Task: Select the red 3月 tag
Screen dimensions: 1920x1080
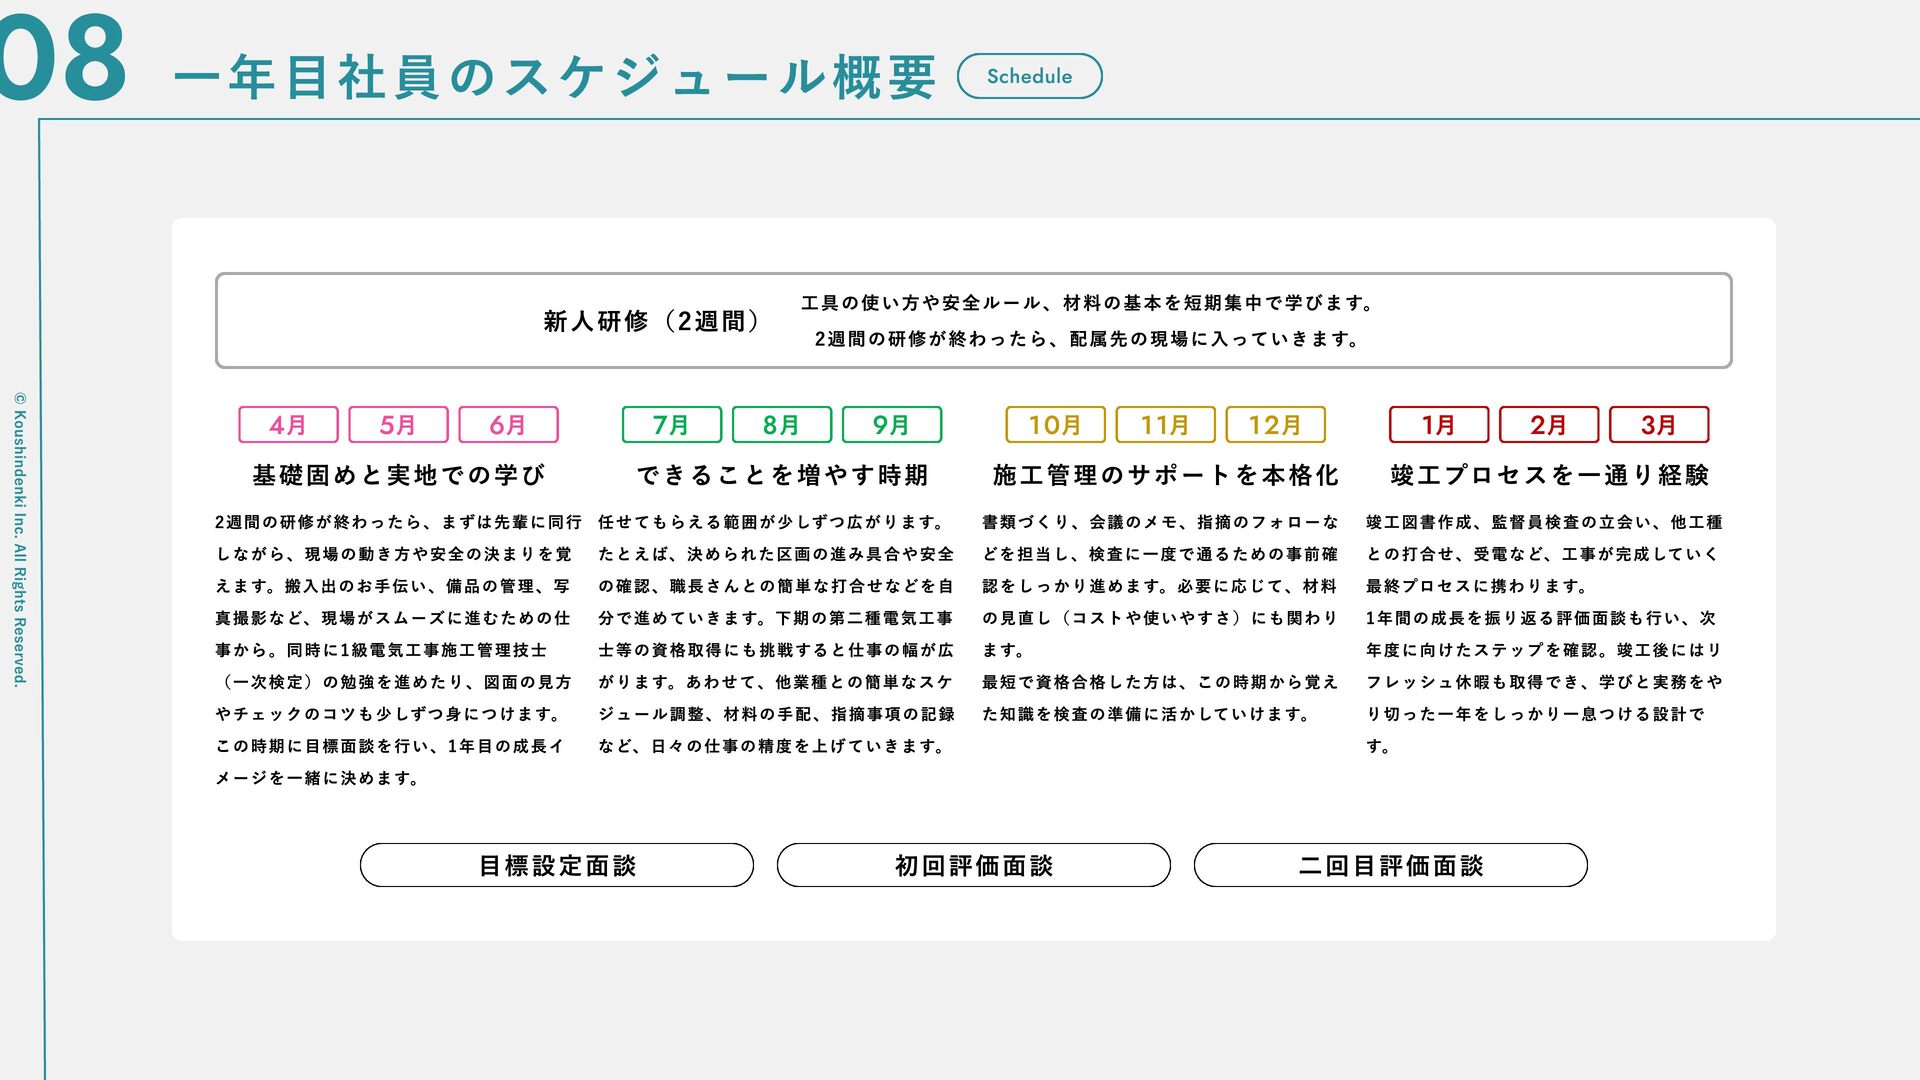Action: coord(1658,425)
